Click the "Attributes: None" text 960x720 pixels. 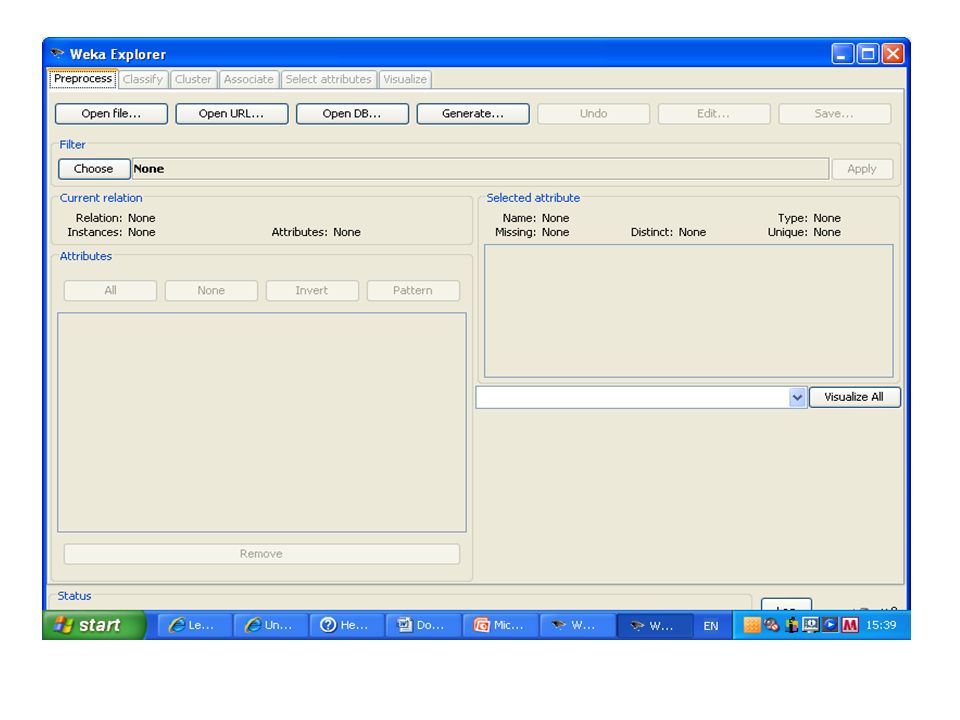[316, 232]
